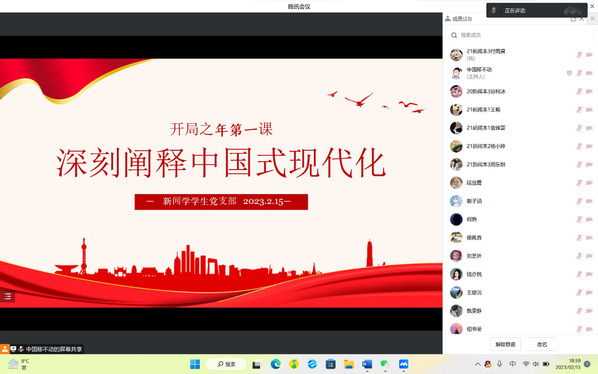598x374 pixels.
Task: Click the 解除静音 unmute button
Action: click(x=505, y=344)
